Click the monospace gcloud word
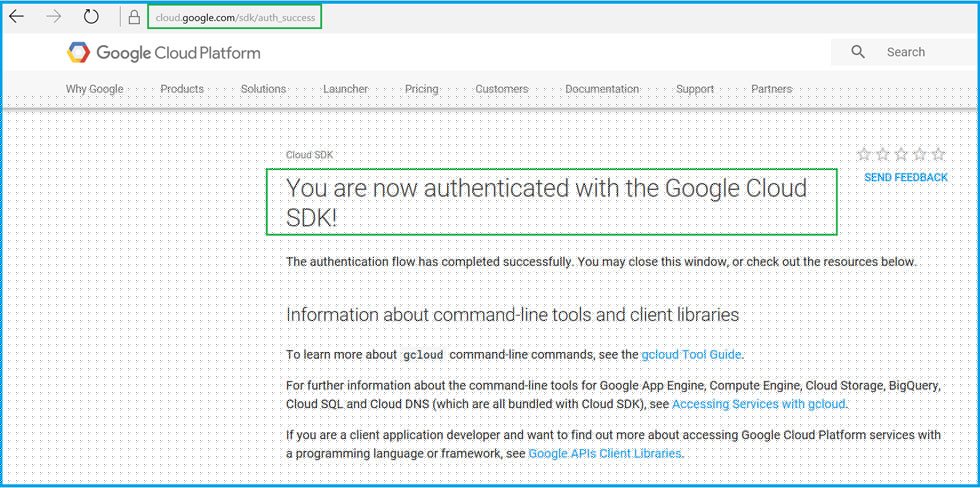 [423, 356]
